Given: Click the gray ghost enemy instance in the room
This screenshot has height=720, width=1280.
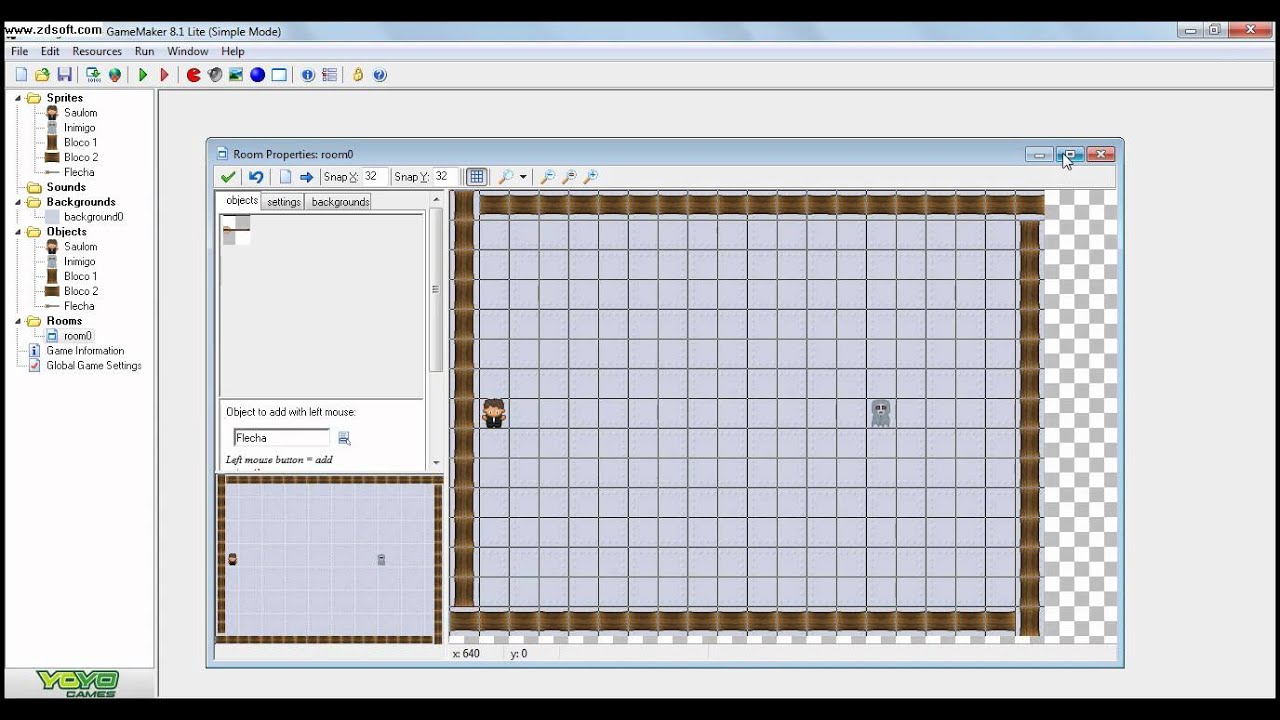Looking at the screenshot, I should coord(880,413).
